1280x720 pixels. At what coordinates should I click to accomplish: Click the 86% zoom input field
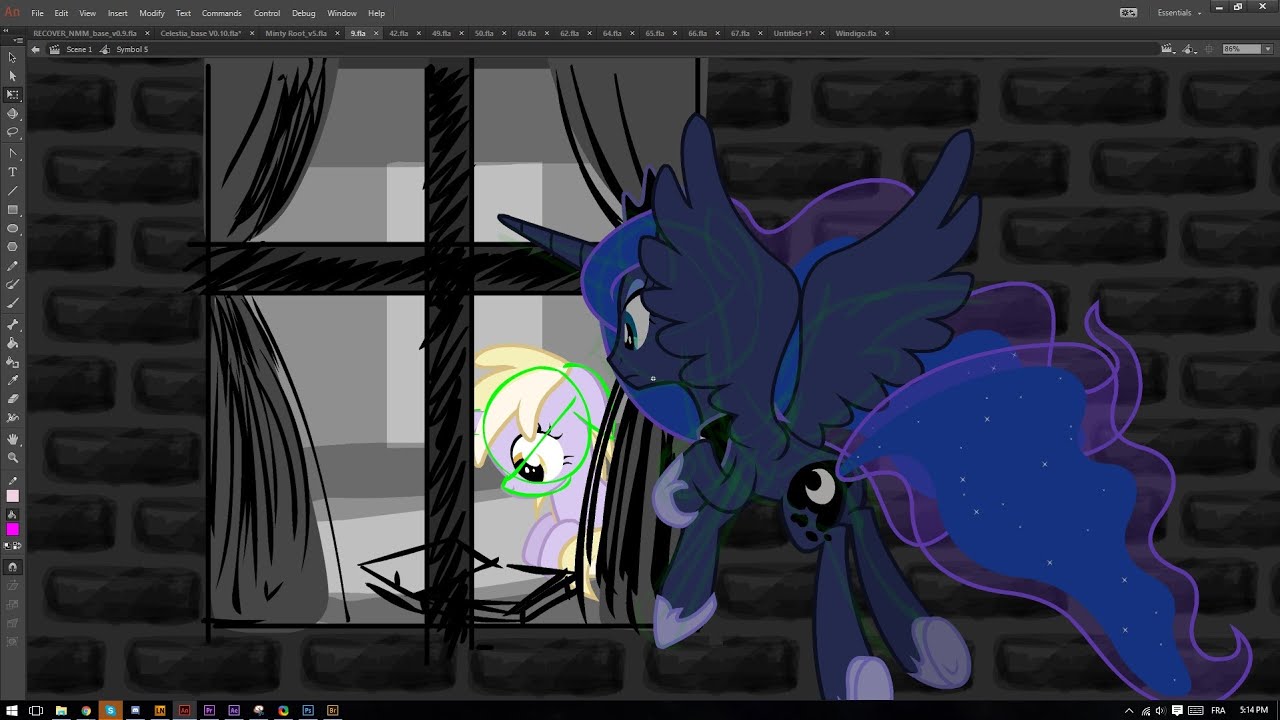pyautogui.click(x=1240, y=49)
